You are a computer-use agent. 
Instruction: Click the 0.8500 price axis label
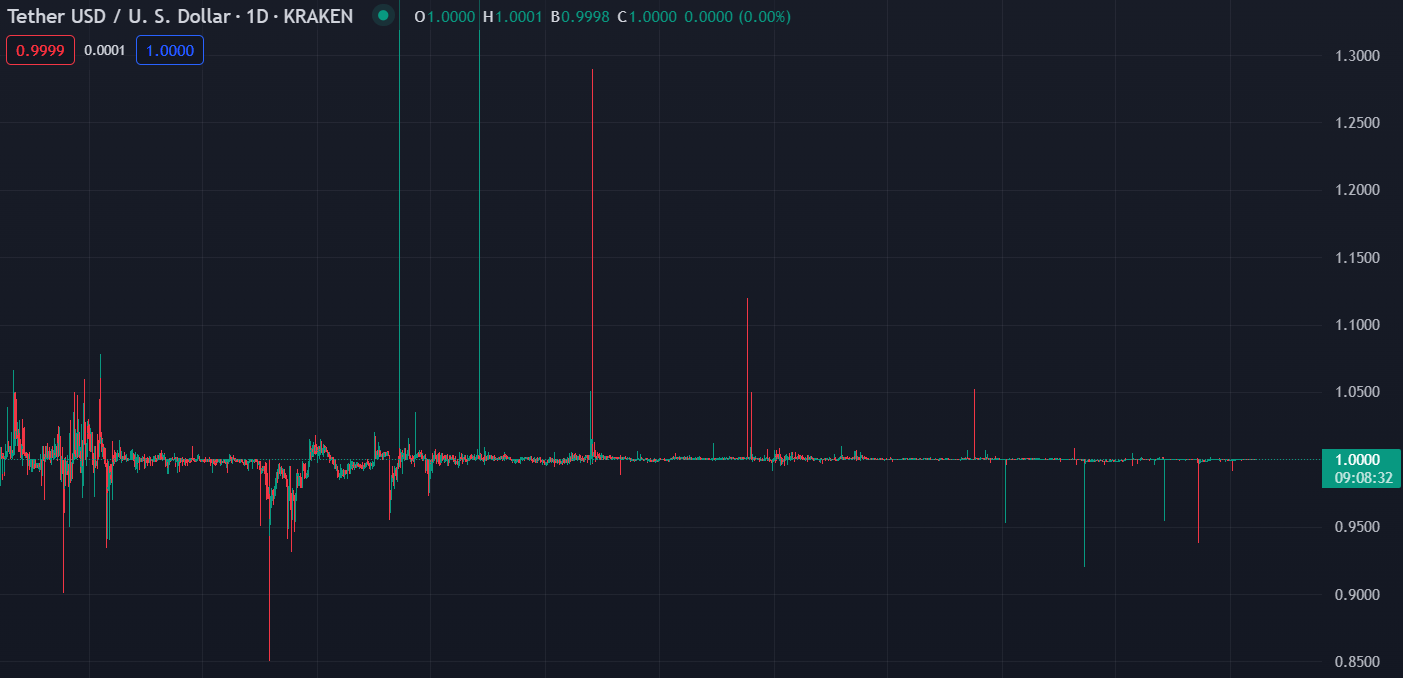pyautogui.click(x=1358, y=662)
